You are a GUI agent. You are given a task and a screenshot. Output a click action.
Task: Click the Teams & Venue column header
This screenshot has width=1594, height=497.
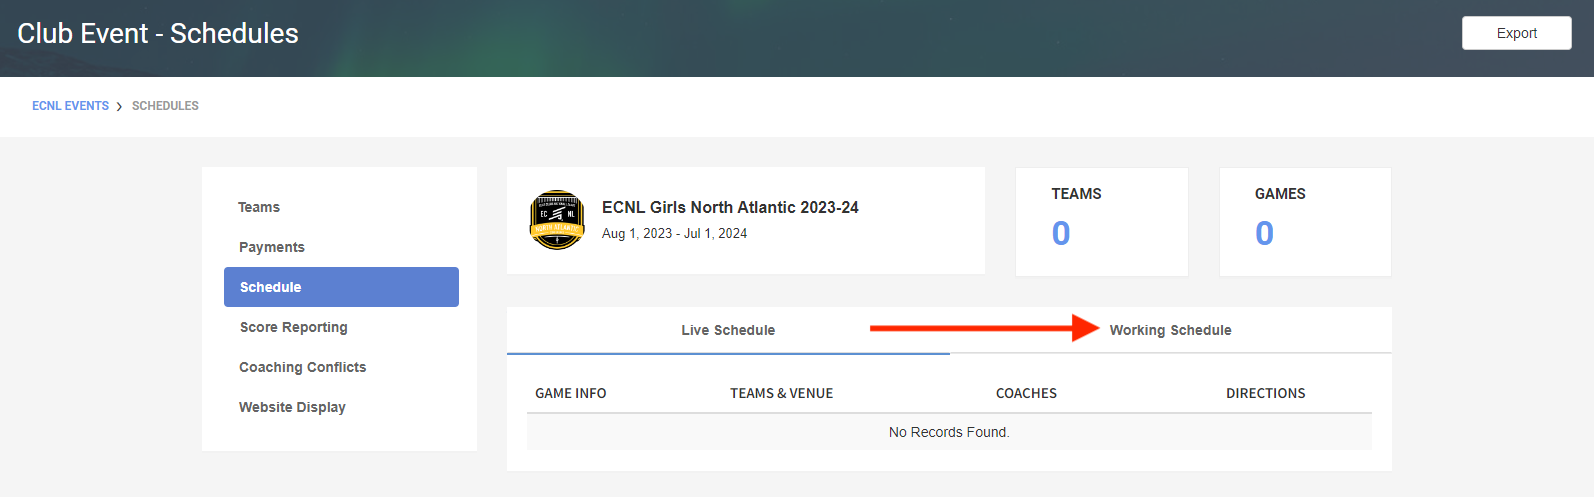click(x=782, y=393)
